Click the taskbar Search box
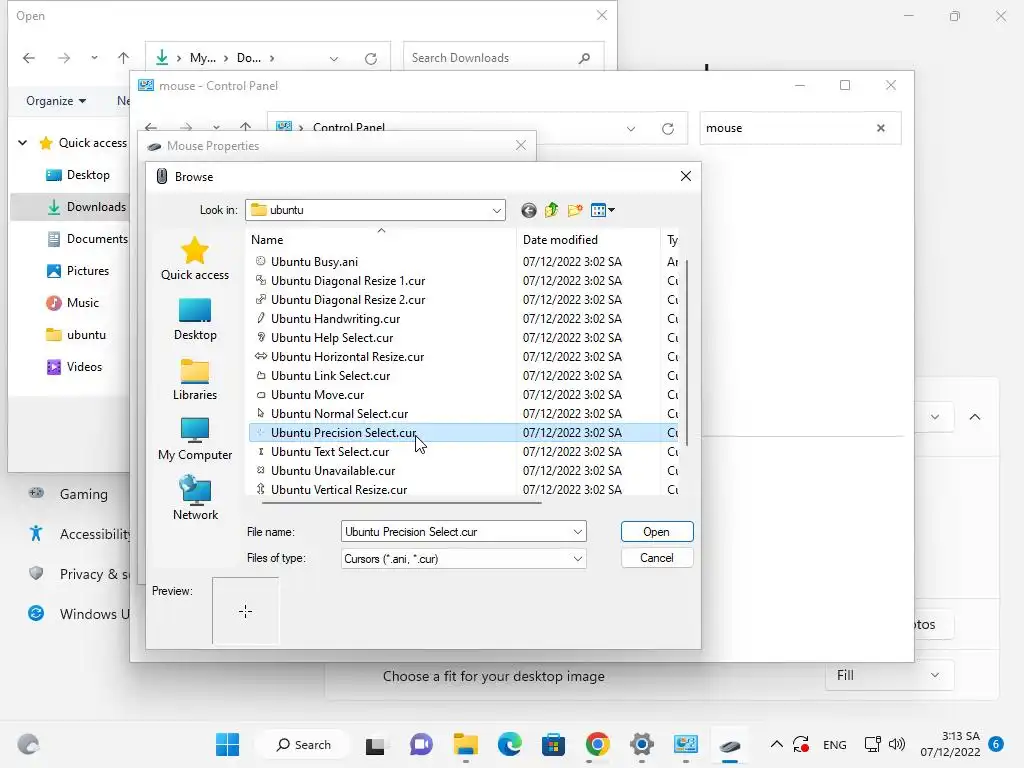Screen dimensions: 1024x768 (304, 744)
